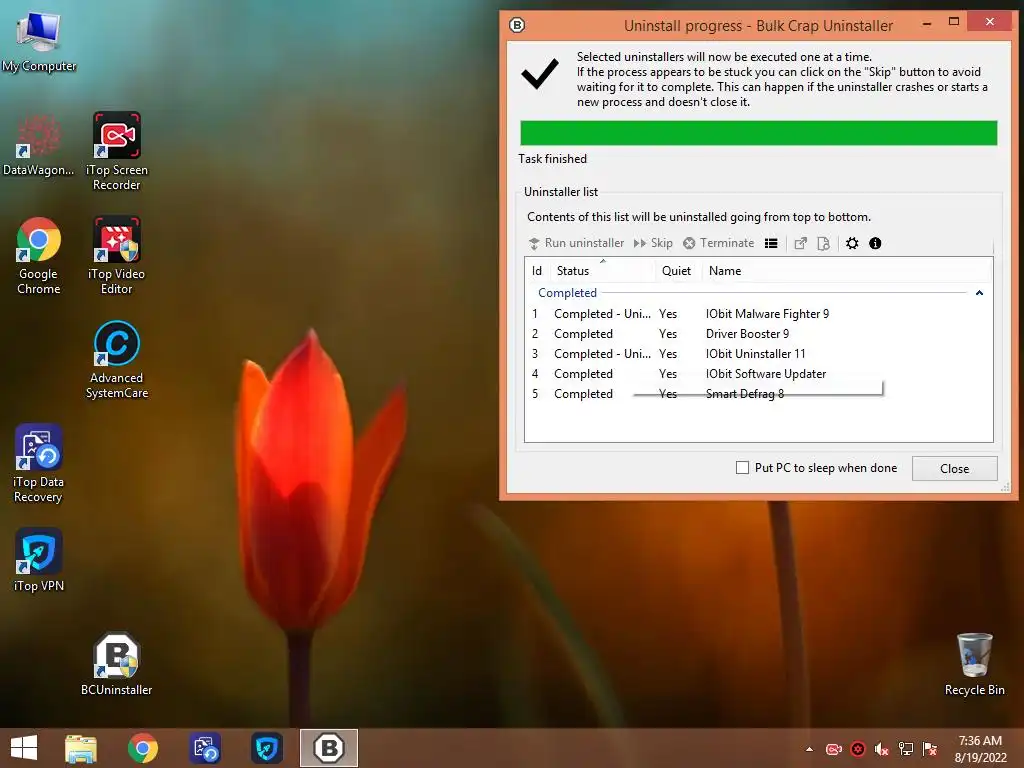Sort by the Name column header
Viewport: 1024px width, 768px height.
(x=847, y=270)
